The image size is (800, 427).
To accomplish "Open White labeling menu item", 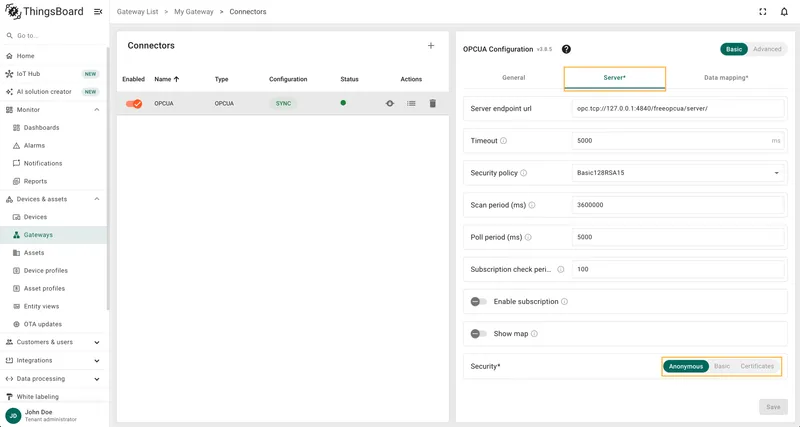I will click(x=54, y=396).
